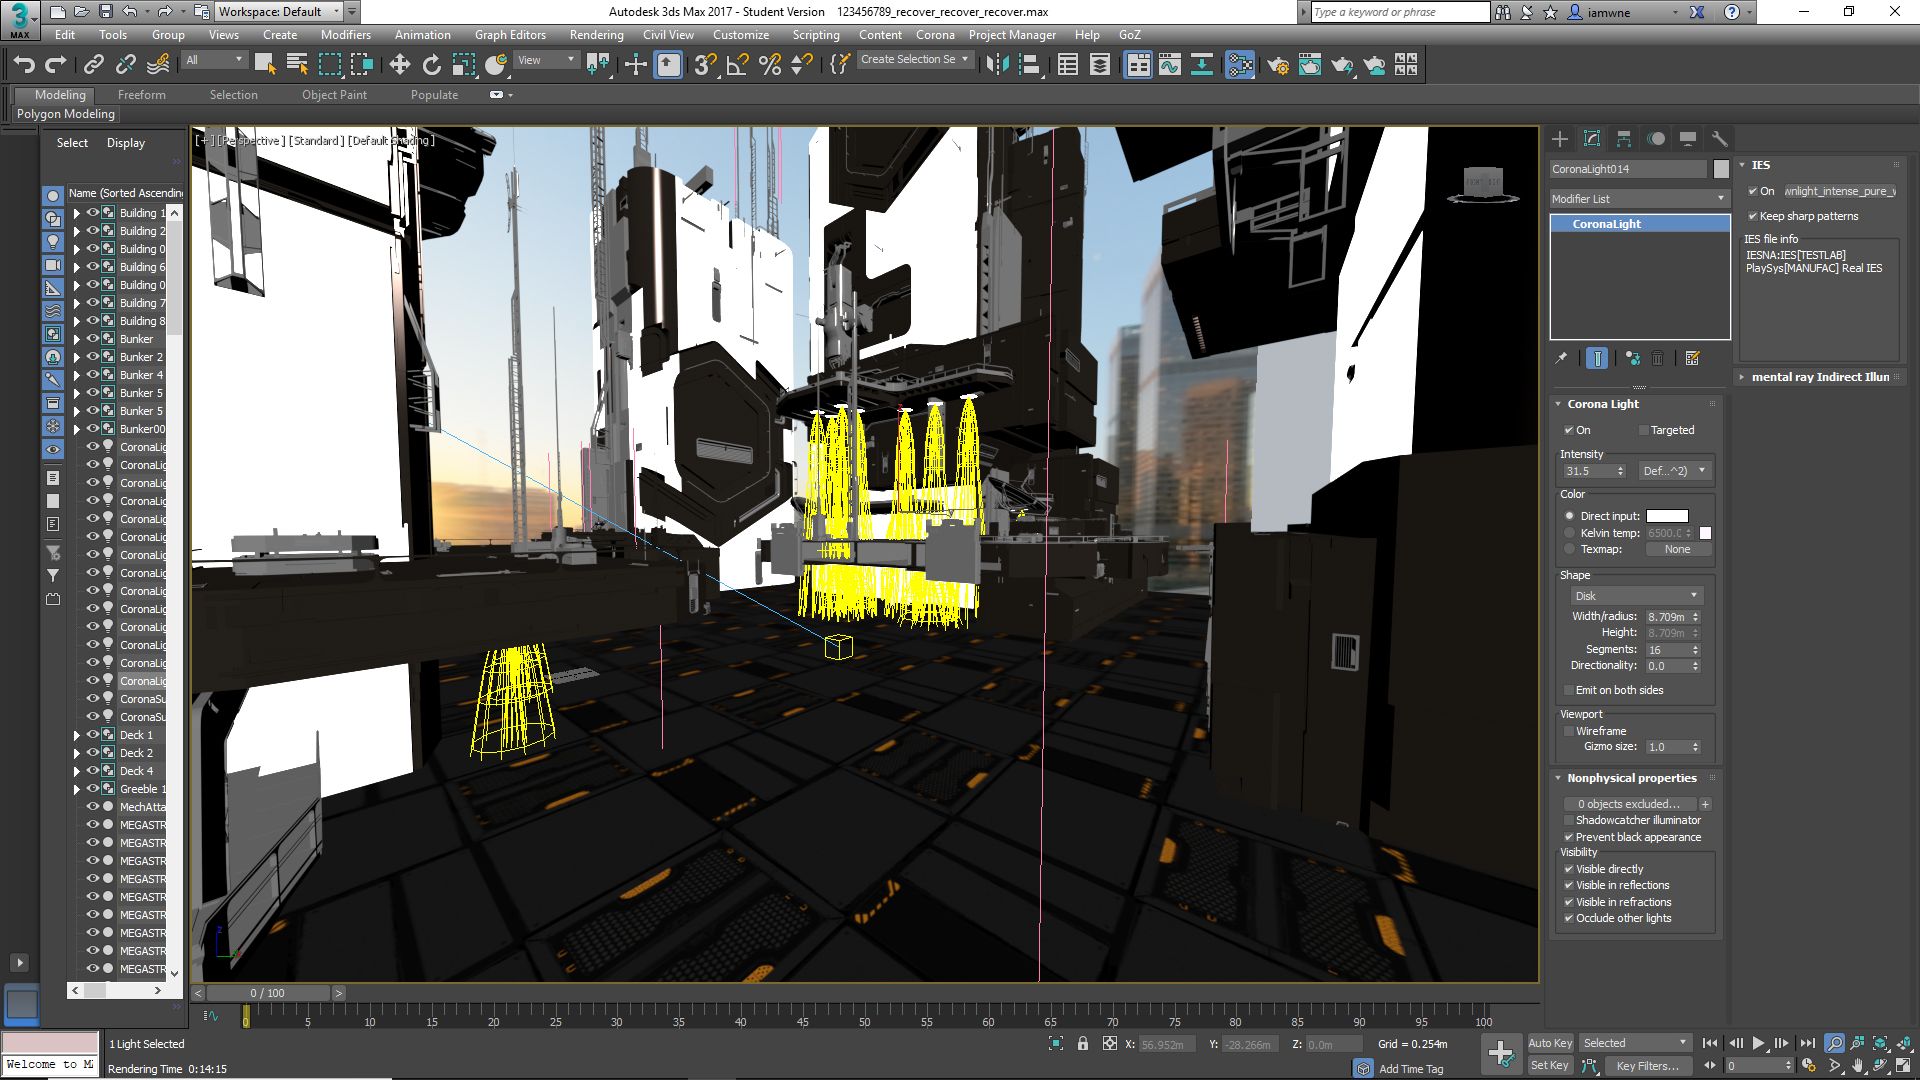Open the Hierarchy command panel tab
The image size is (1920, 1080).
coord(1623,139)
